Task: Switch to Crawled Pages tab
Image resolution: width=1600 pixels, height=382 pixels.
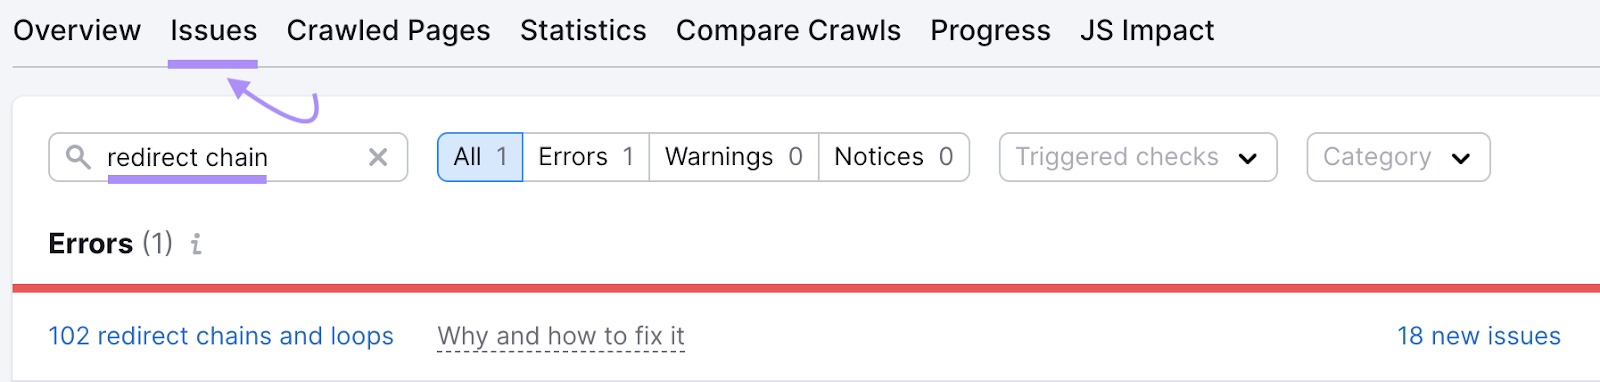Action: tap(388, 31)
